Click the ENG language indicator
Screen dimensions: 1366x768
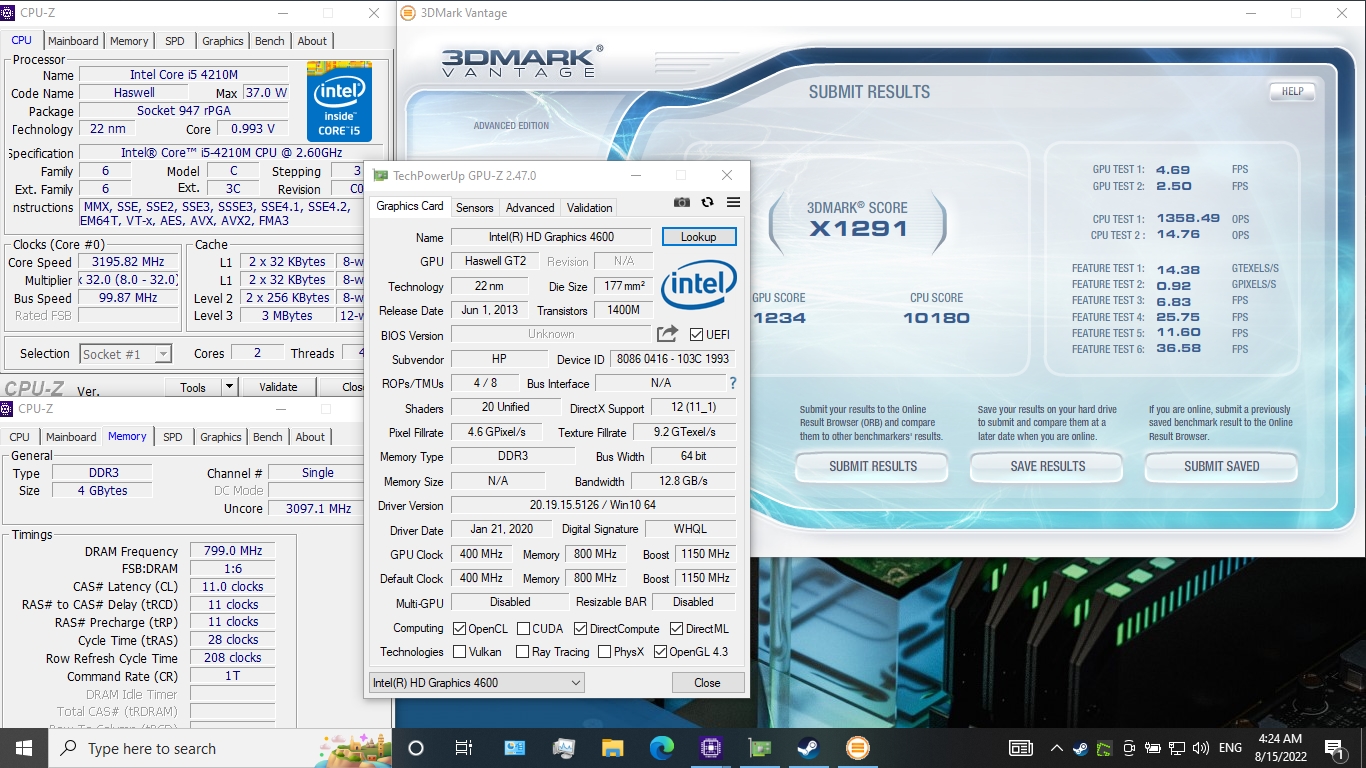point(1229,748)
